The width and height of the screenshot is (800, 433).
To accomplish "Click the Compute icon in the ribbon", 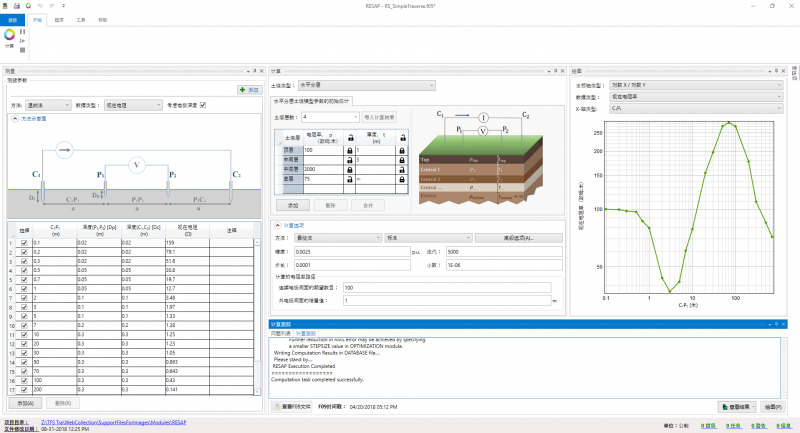I will tap(9, 37).
